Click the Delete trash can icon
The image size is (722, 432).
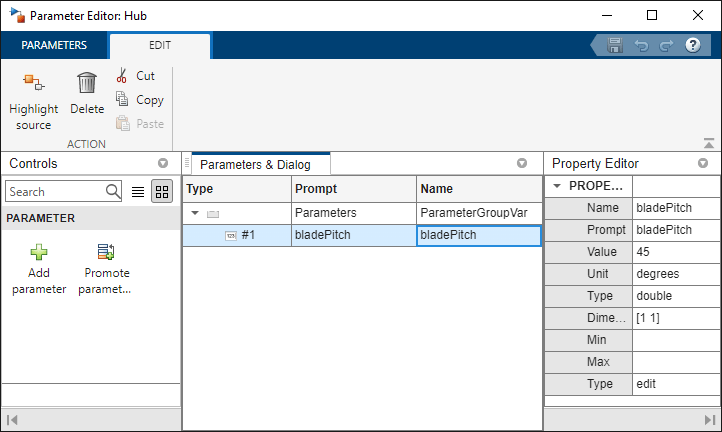coord(87,84)
